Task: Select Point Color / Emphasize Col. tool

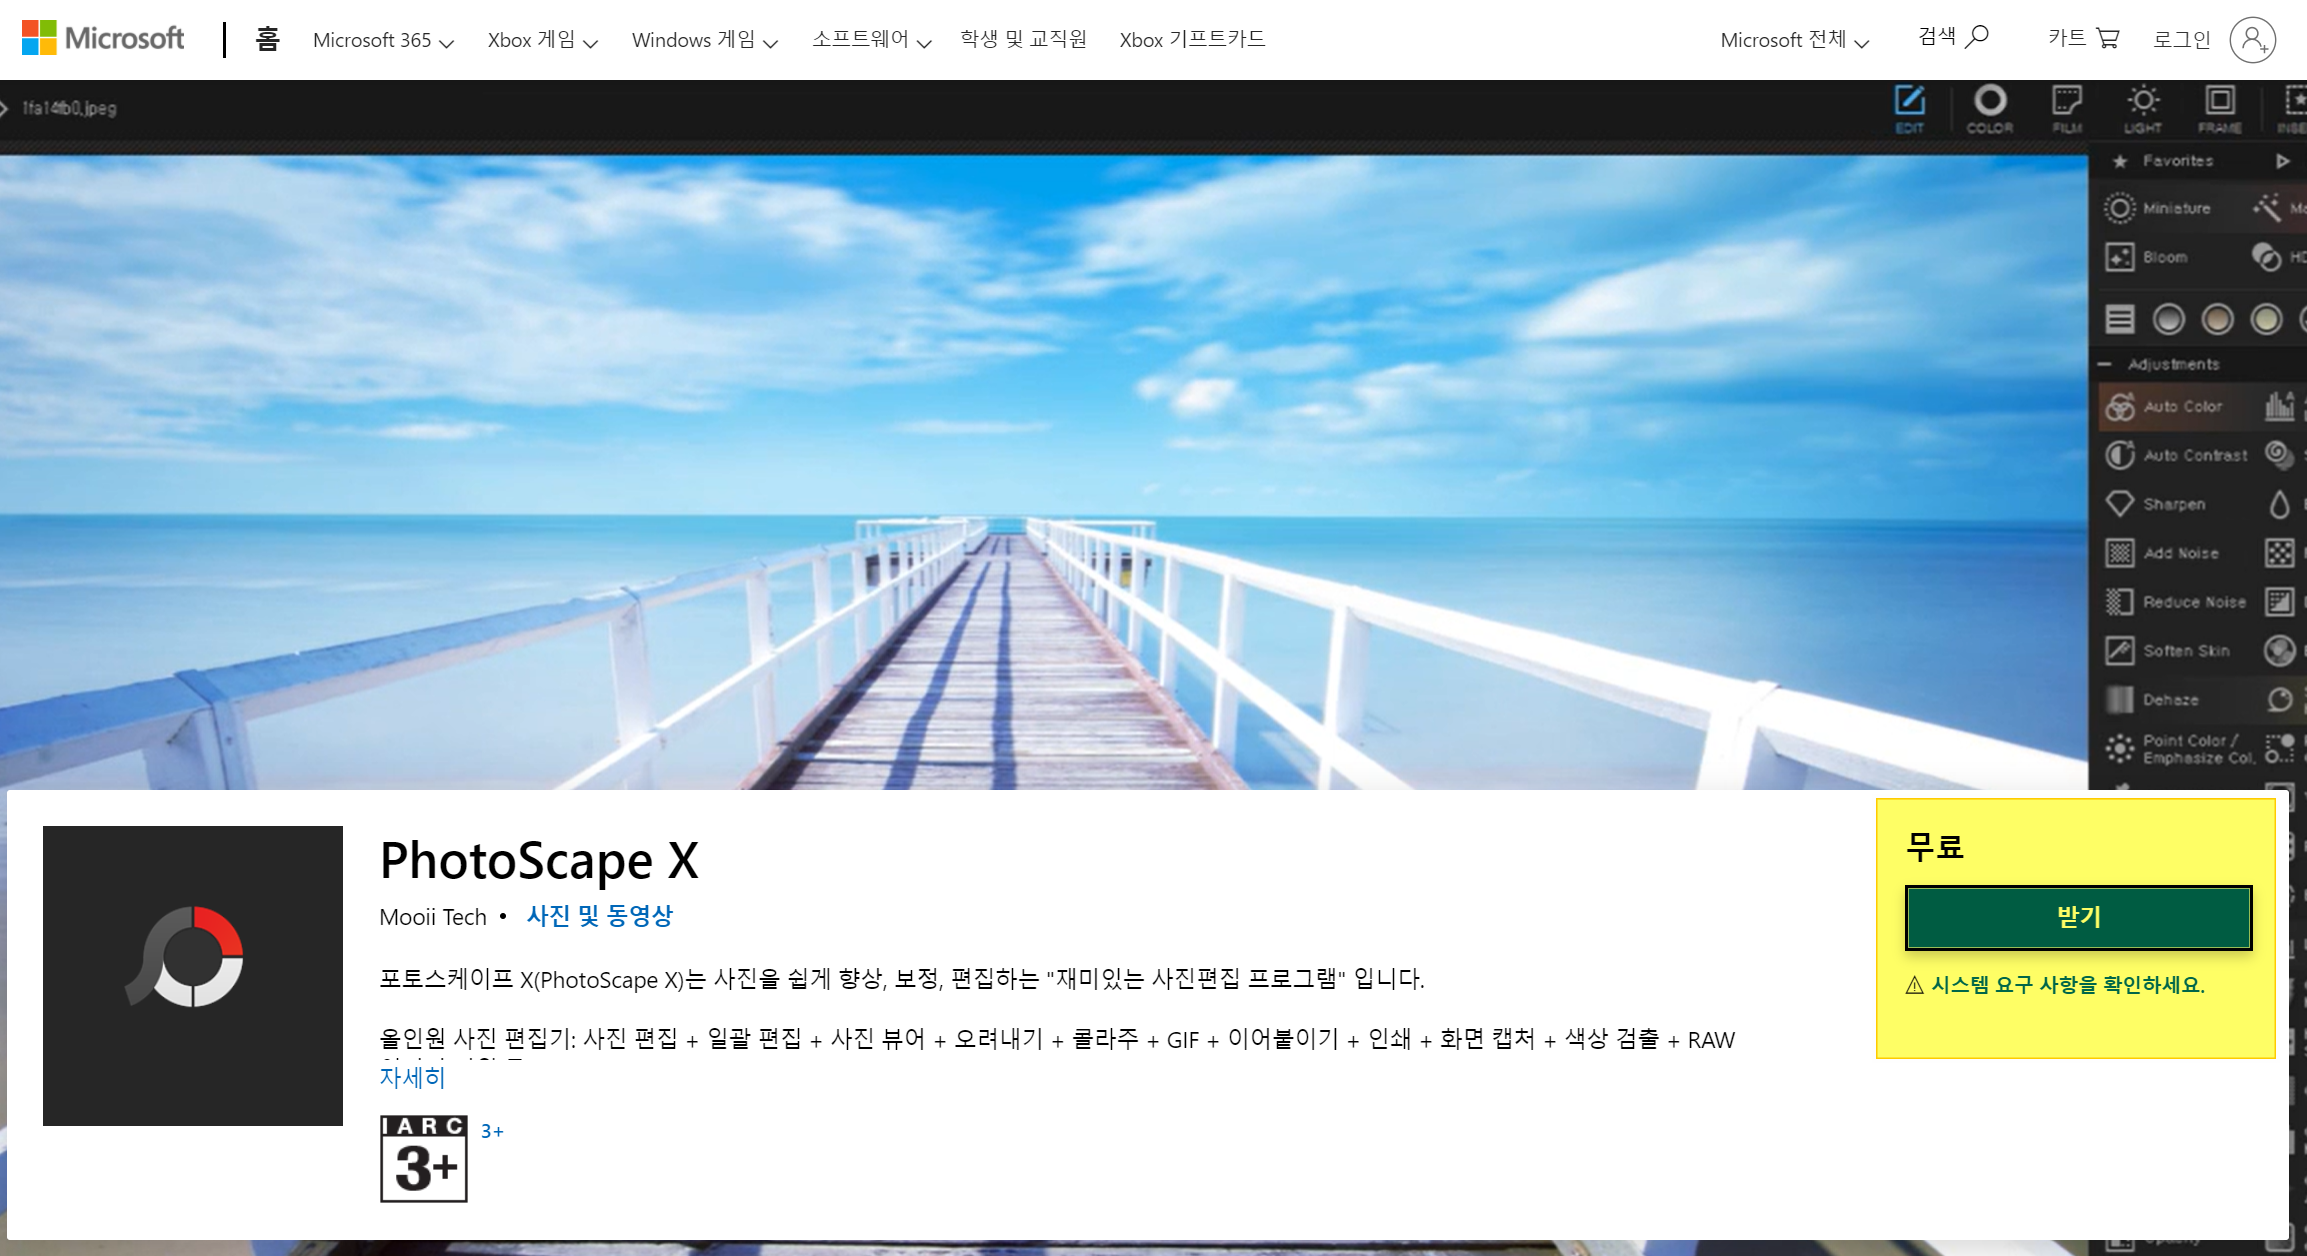Action: 2180,749
